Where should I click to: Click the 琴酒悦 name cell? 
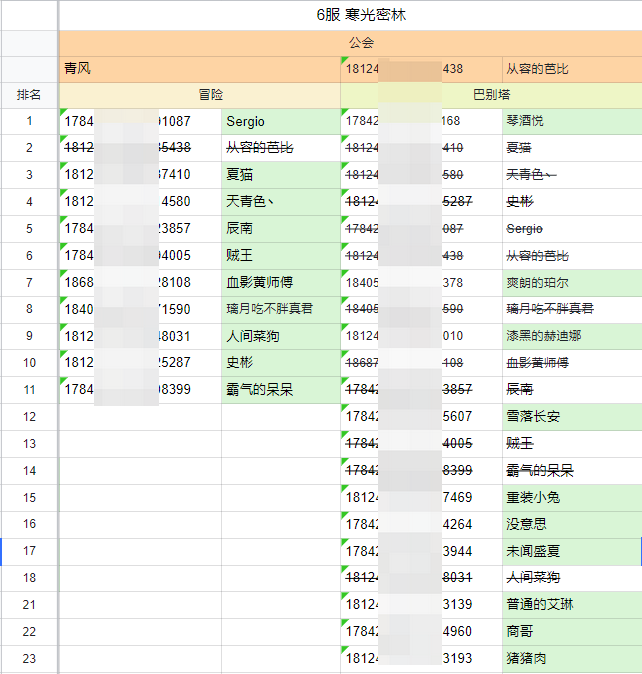[570, 121]
